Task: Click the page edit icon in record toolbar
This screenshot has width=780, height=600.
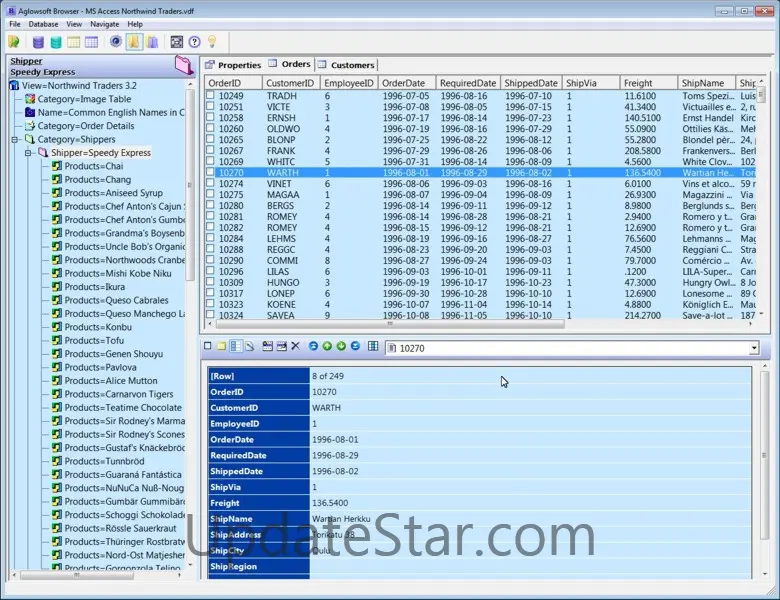Action: tap(250, 346)
